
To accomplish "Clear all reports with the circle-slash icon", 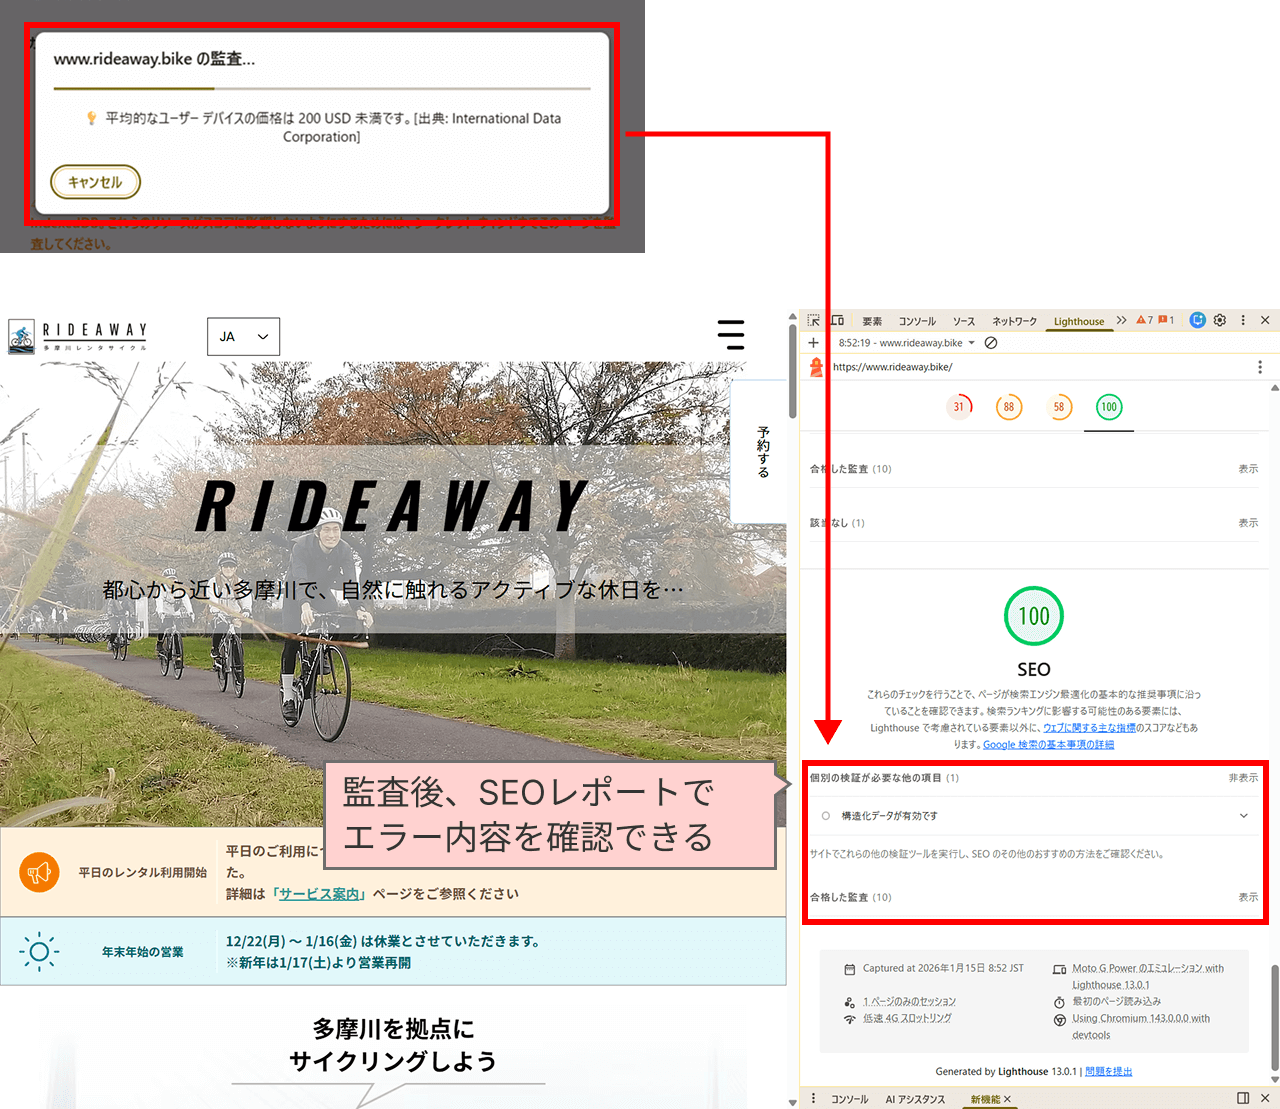I will [x=991, y=343].
